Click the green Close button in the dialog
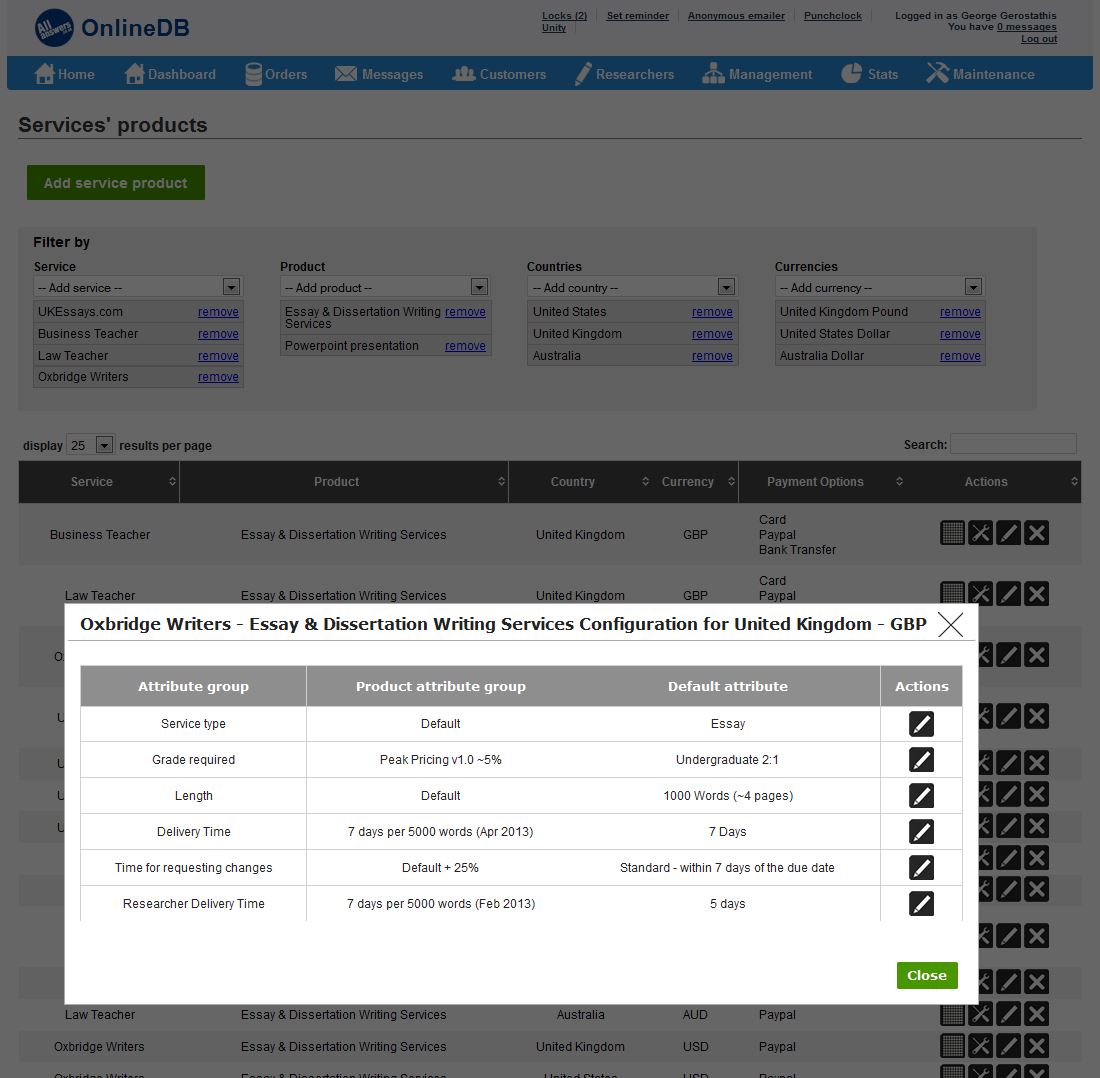1100x1078 pixels. 927,976
